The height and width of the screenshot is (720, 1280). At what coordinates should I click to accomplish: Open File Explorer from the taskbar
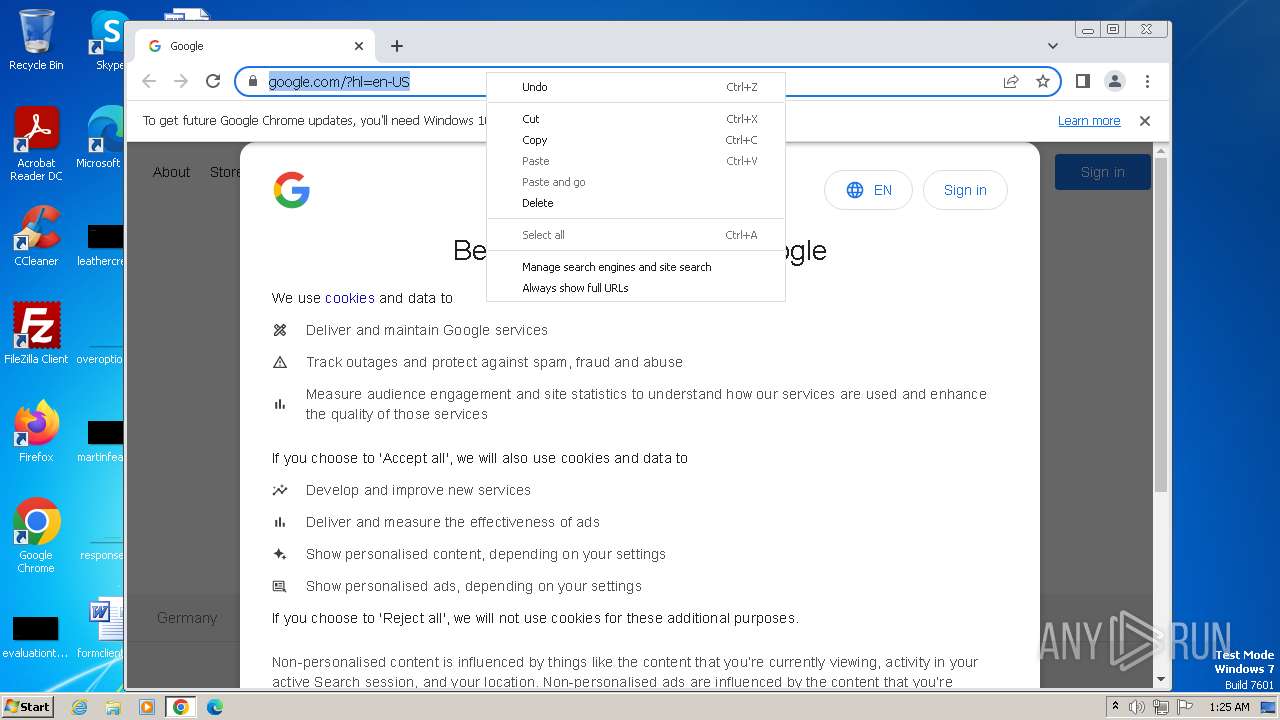tap(113, 707)
